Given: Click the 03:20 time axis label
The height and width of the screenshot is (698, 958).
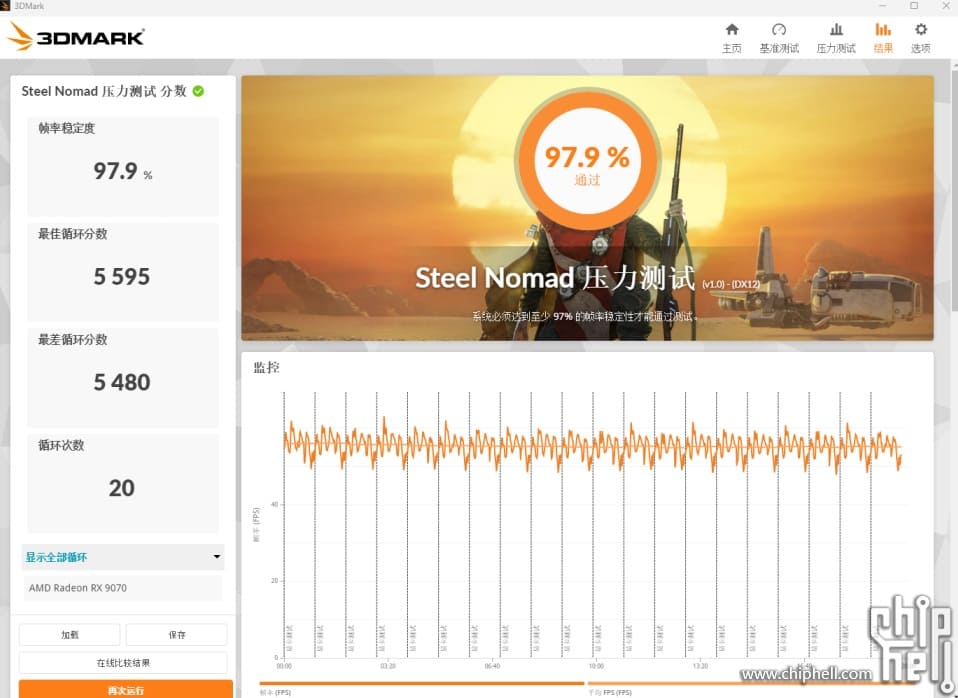Looking at the screenshot, I should click(x=388, y=666).
